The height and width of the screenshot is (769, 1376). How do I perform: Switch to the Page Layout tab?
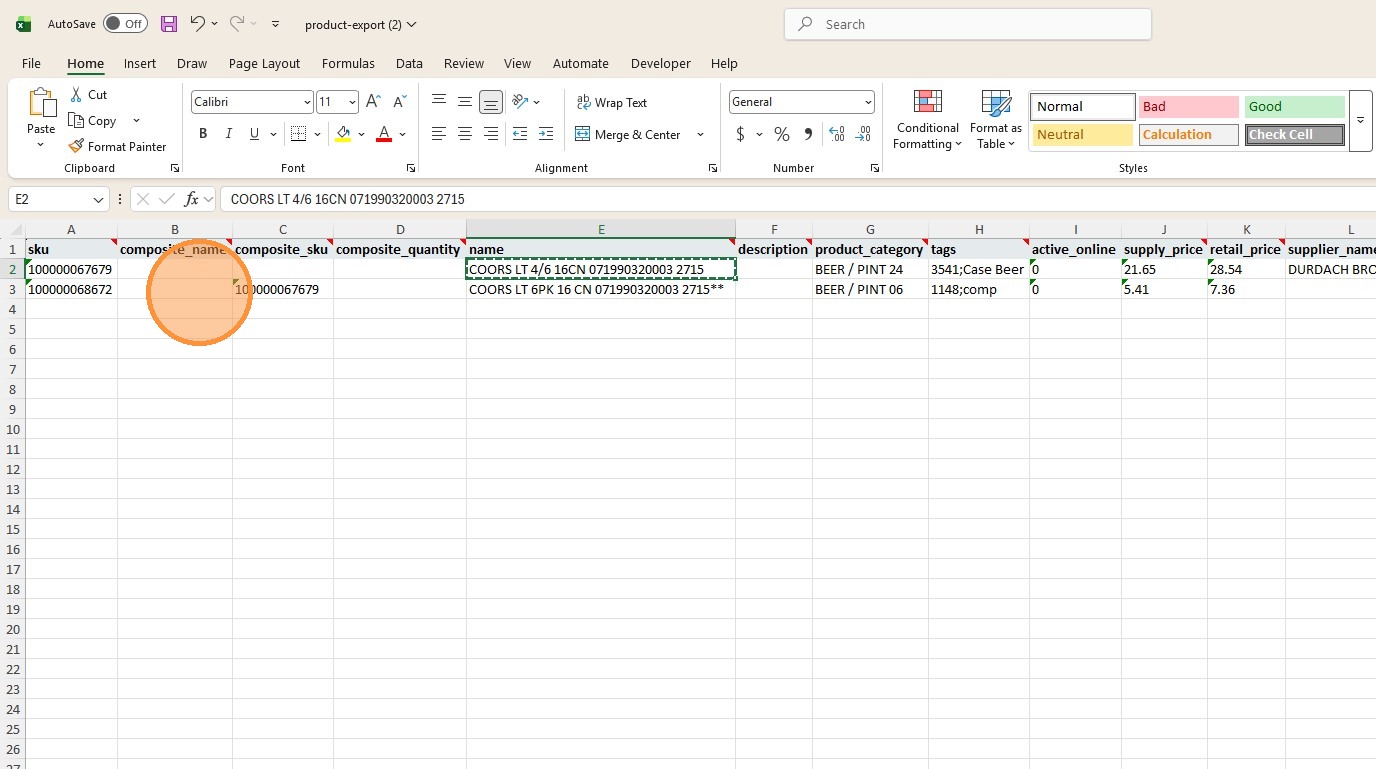(264, 63)
